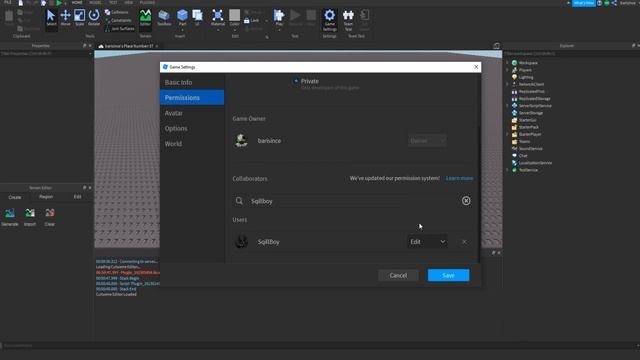Select the Private playability radio button
Viewport: 640px width, 360px height.
click(296, 81)
